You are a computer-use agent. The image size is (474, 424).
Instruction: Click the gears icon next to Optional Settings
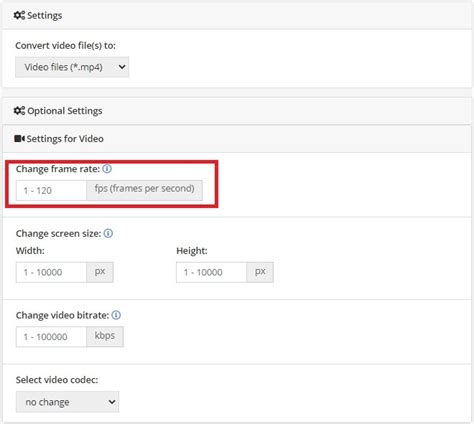pyautogui.click(x=19, y=111)
